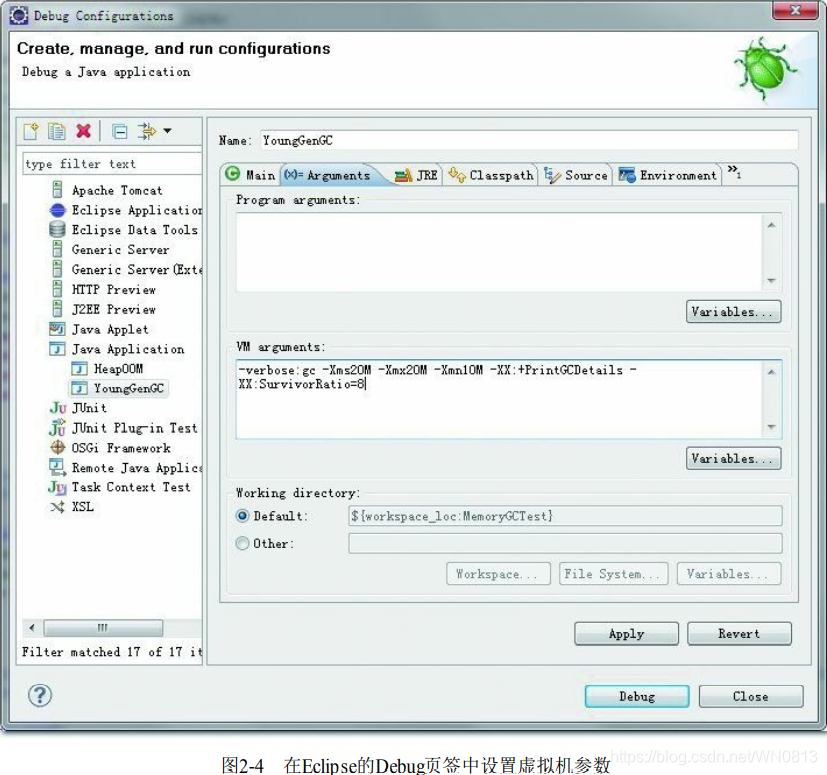Click horizontal scrollbar in configuration tree
Screen dimensions: 827x775
[103, 628]
